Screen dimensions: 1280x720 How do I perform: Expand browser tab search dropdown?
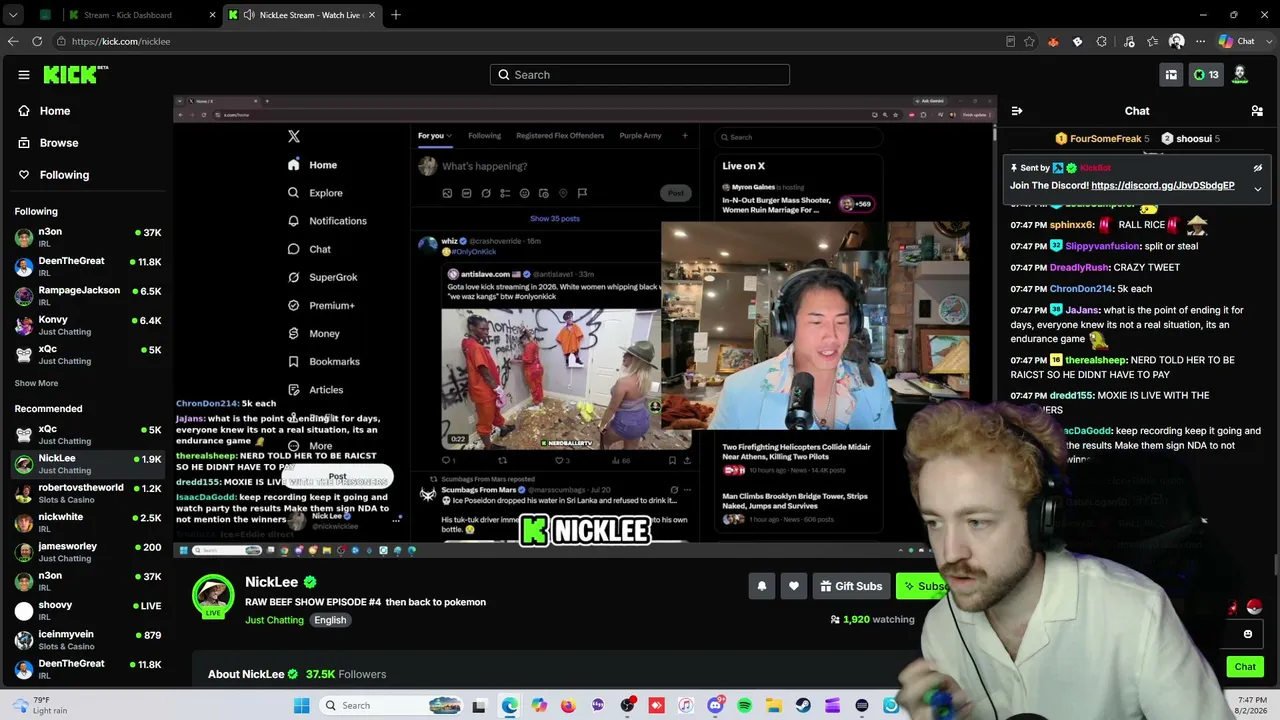(x=13, y=15)
